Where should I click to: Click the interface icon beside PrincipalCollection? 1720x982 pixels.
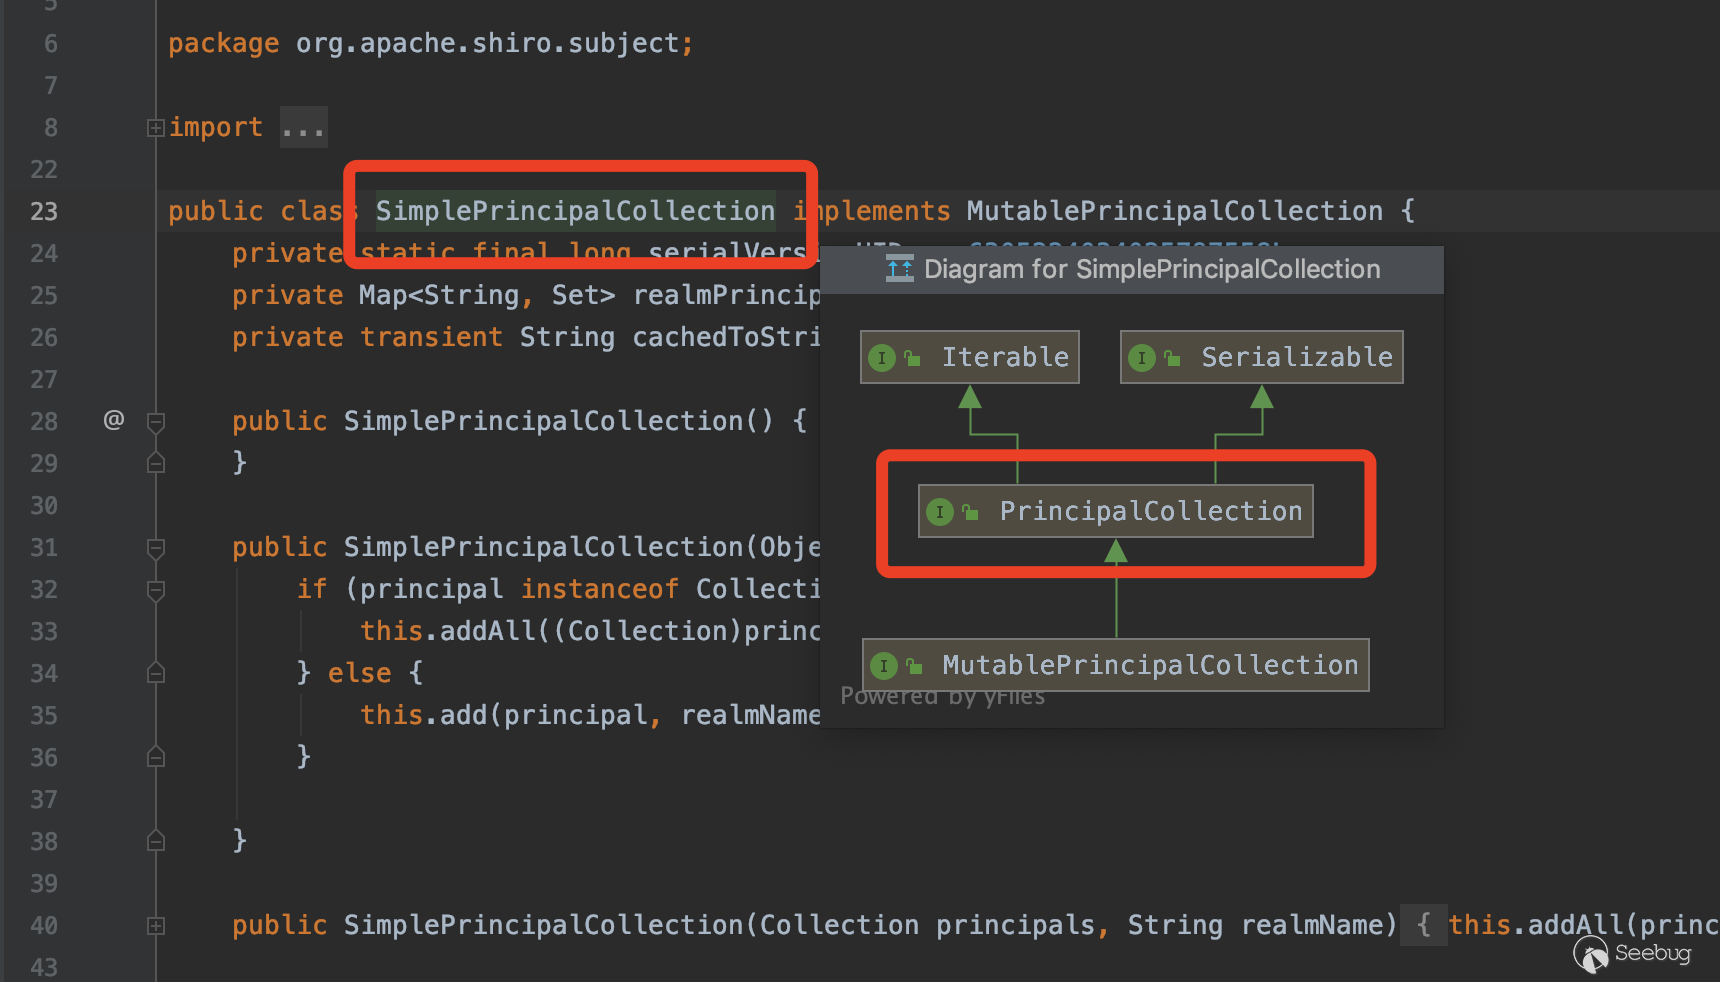point(939,512)
